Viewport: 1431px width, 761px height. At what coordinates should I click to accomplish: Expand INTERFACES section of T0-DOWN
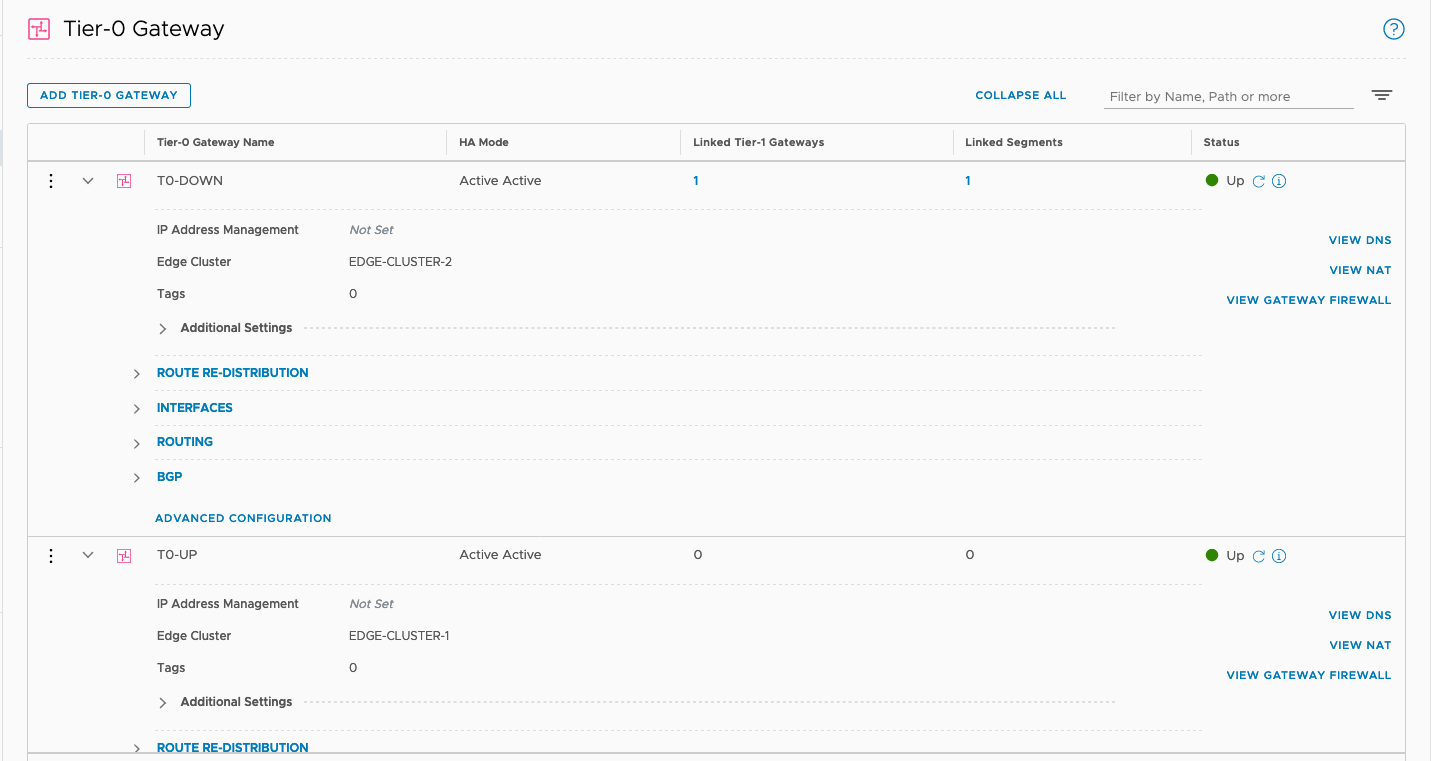137,409
